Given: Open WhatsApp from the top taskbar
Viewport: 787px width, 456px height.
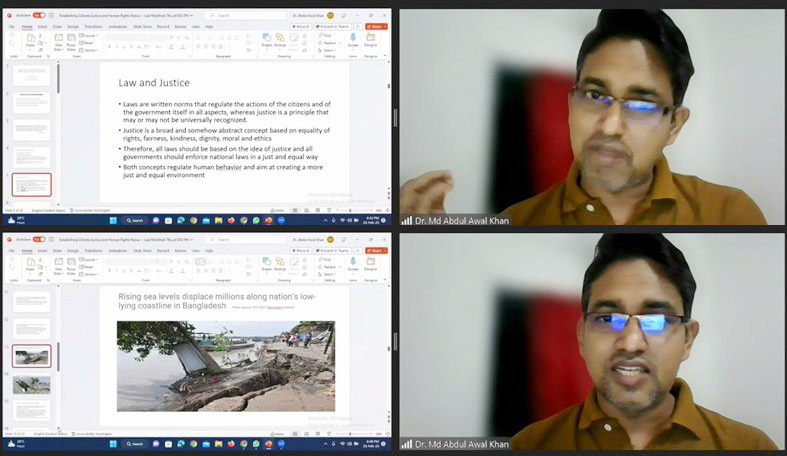Looking at the screenshot, I should point(256,220).
